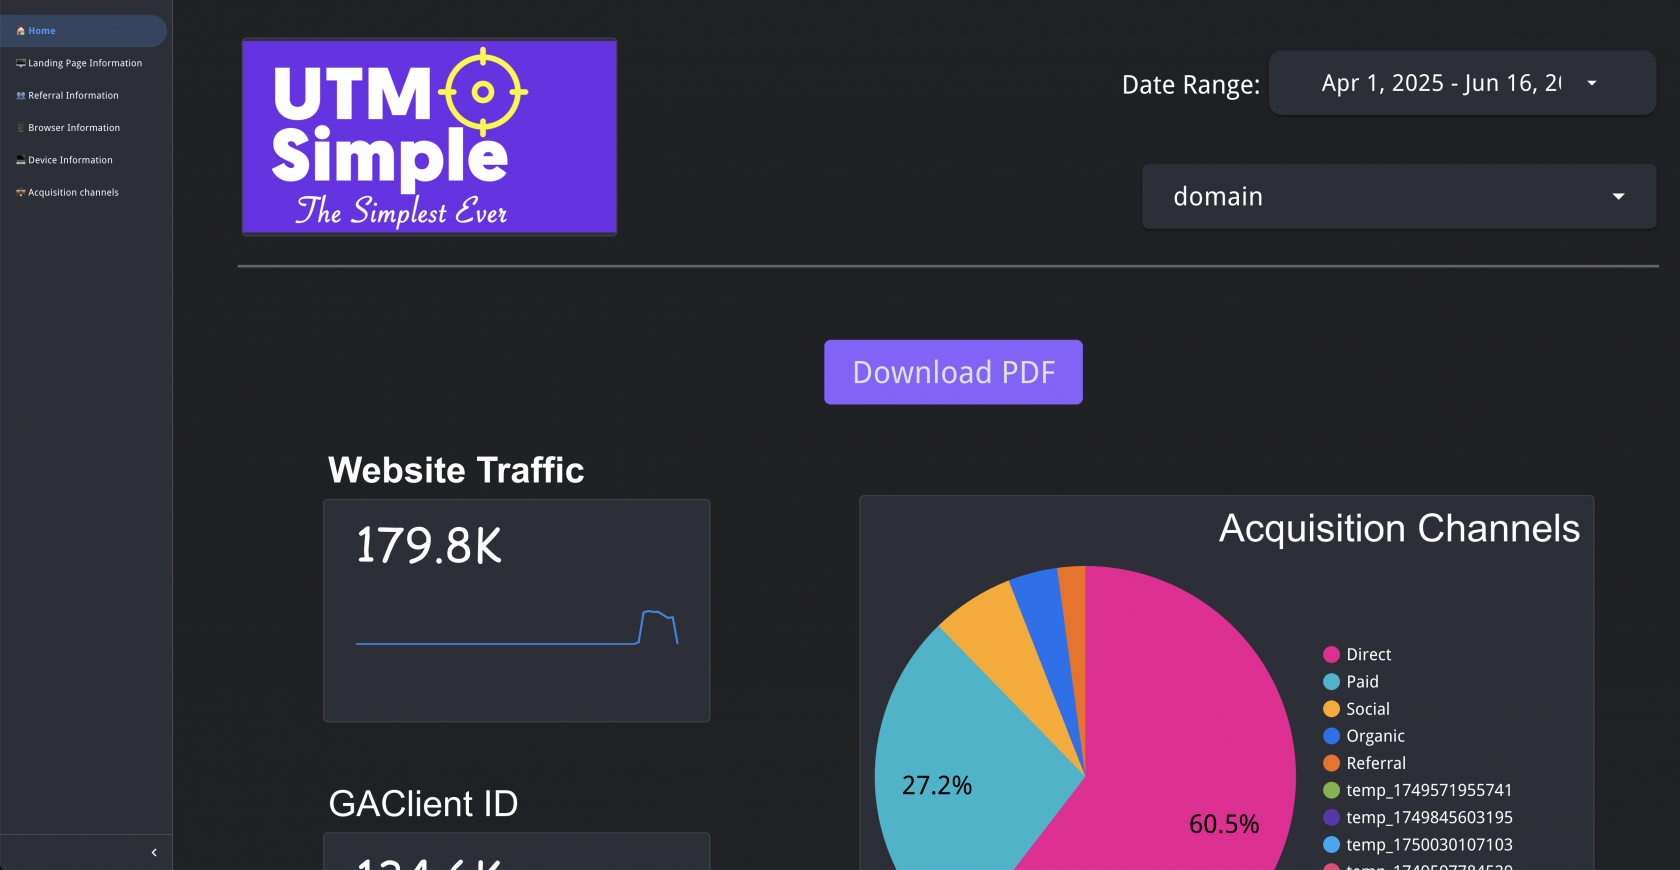Collapse the sidebar with the chevron arrow
Image resolution: width=1680 pixels, height=870 pixels.
(x=154, y=853)
